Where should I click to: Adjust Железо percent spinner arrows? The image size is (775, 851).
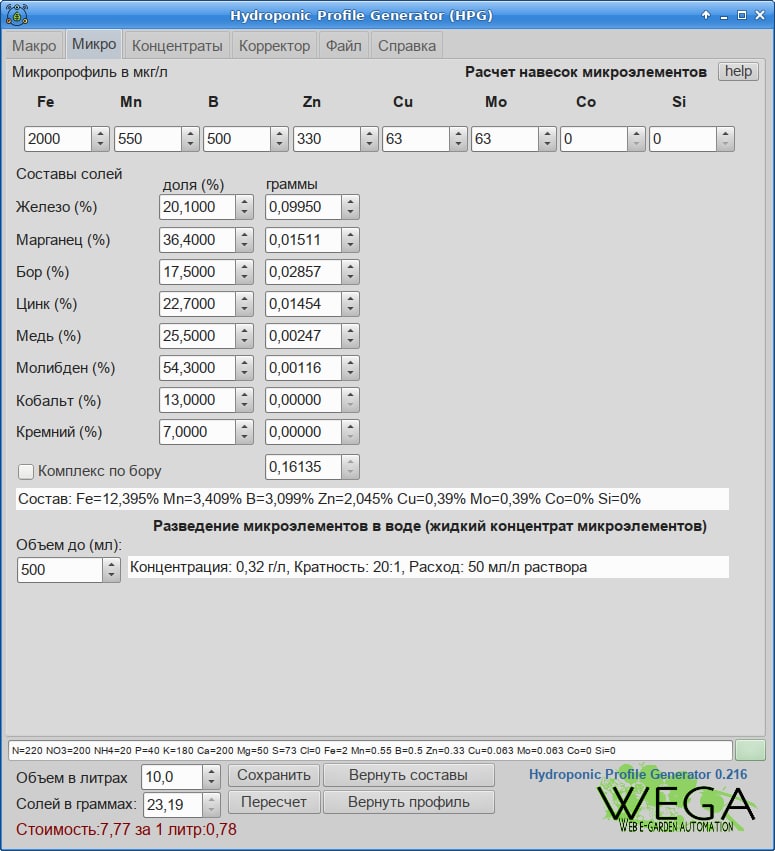click(x=244, y=207)
